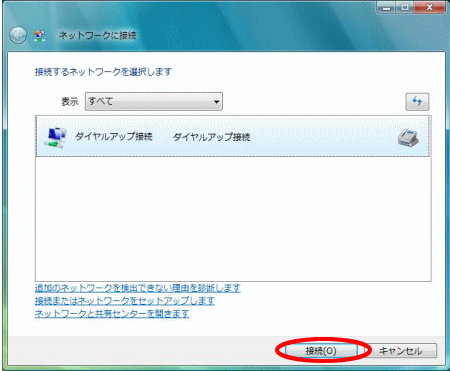Screen dimensions: 450x371
Task: Open link to diagnose undetected networks
Action: point(138,288)
